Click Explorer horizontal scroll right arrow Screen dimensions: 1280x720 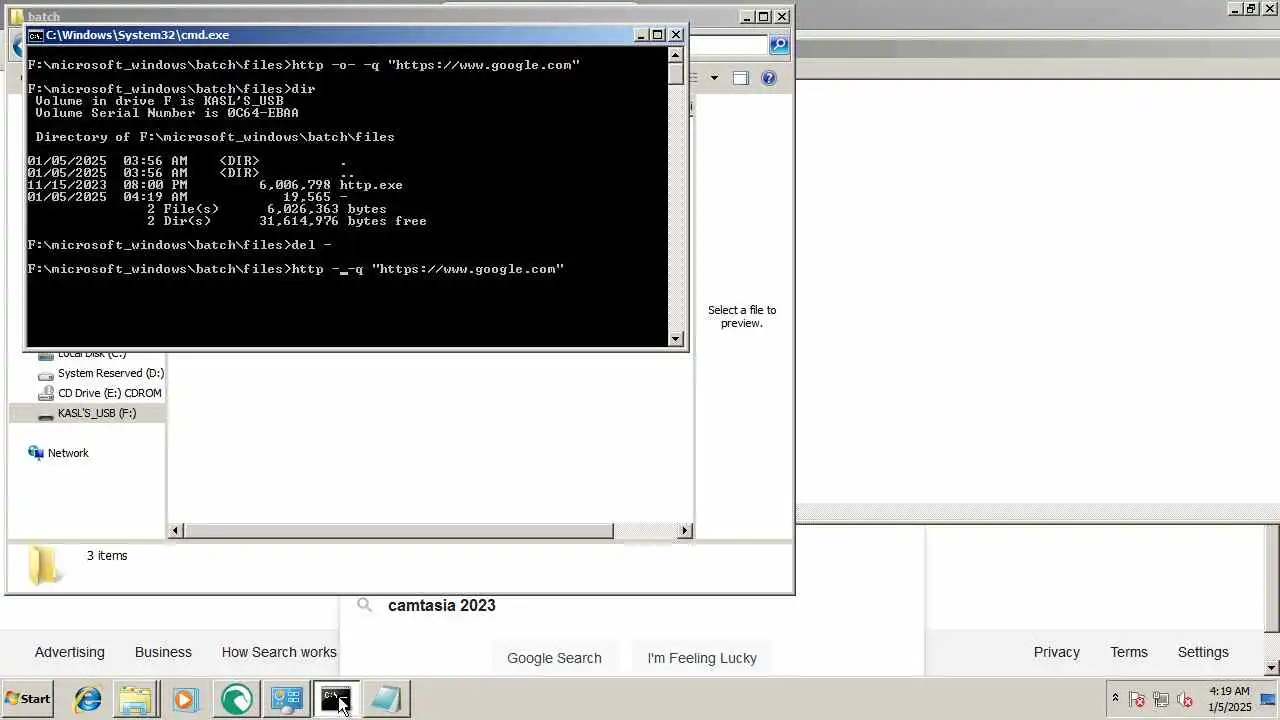point(685,531)
